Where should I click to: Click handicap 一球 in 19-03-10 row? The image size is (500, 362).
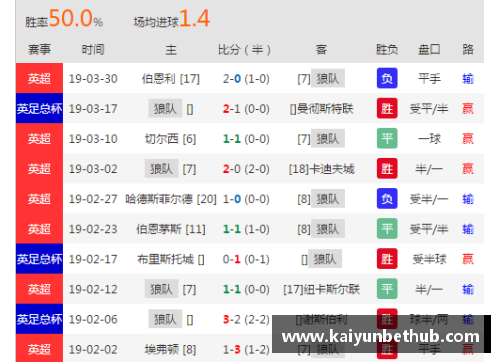(x=429, y=139)
